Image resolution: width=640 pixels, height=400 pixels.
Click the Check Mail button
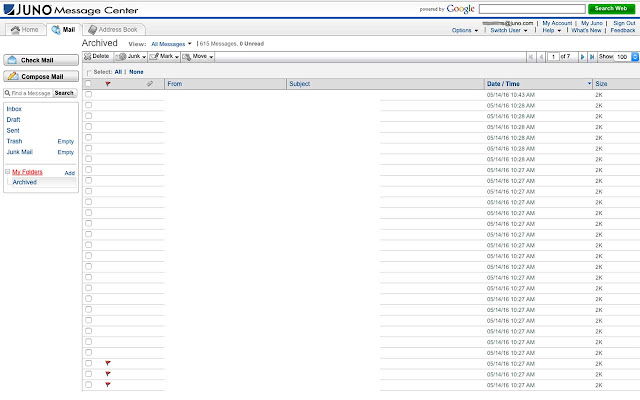[x=41, y=60]
